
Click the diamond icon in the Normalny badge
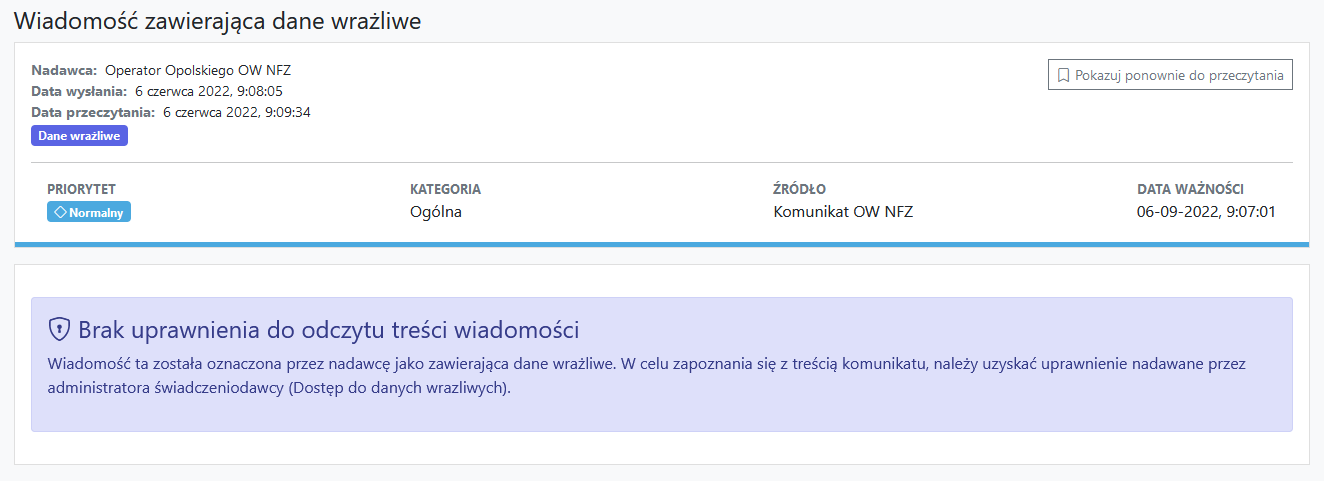point(60,212)
